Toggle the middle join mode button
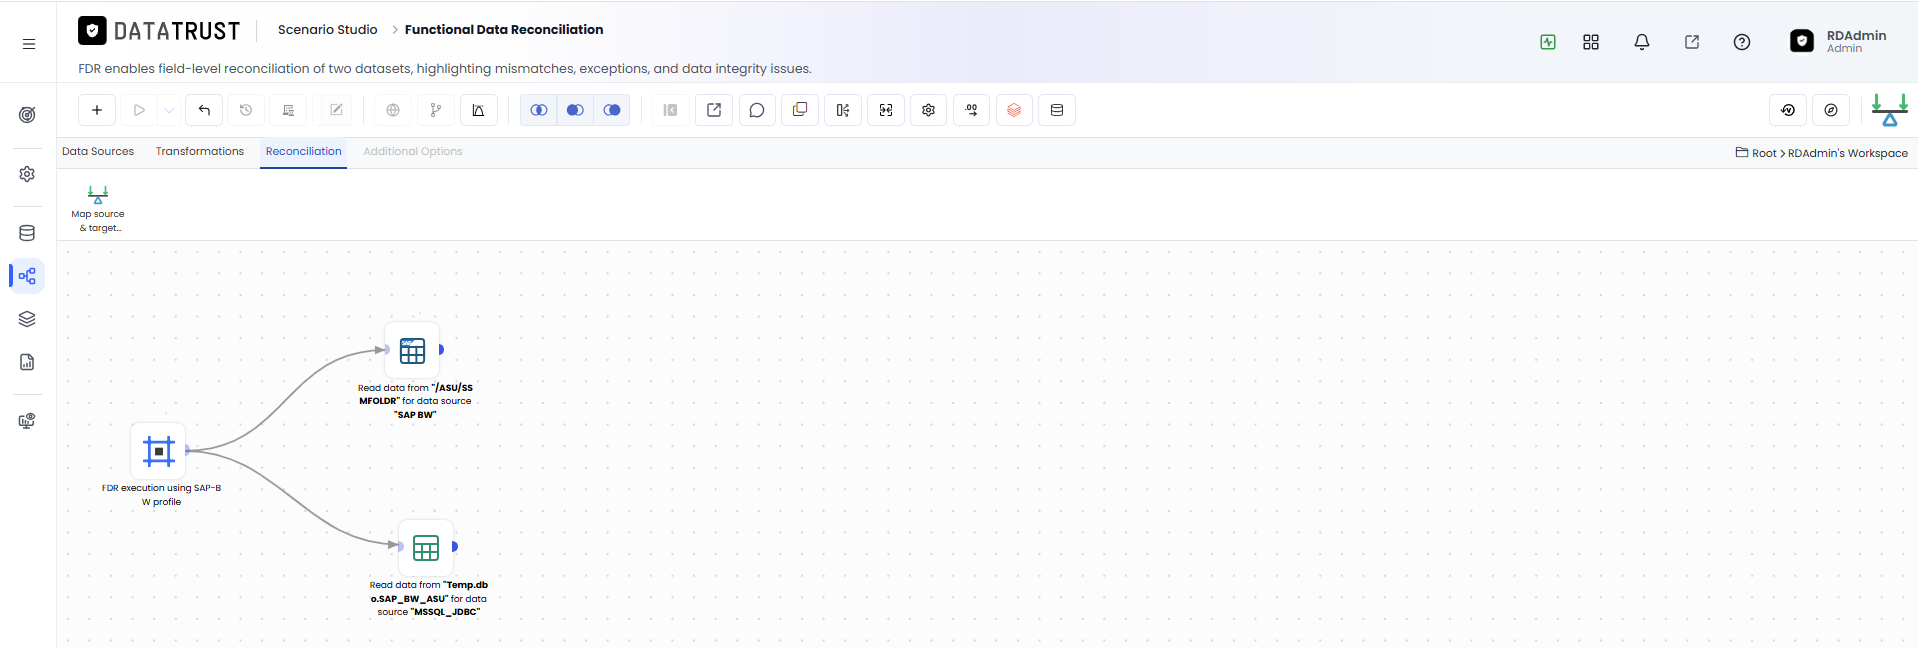 [x=575, y=110]
